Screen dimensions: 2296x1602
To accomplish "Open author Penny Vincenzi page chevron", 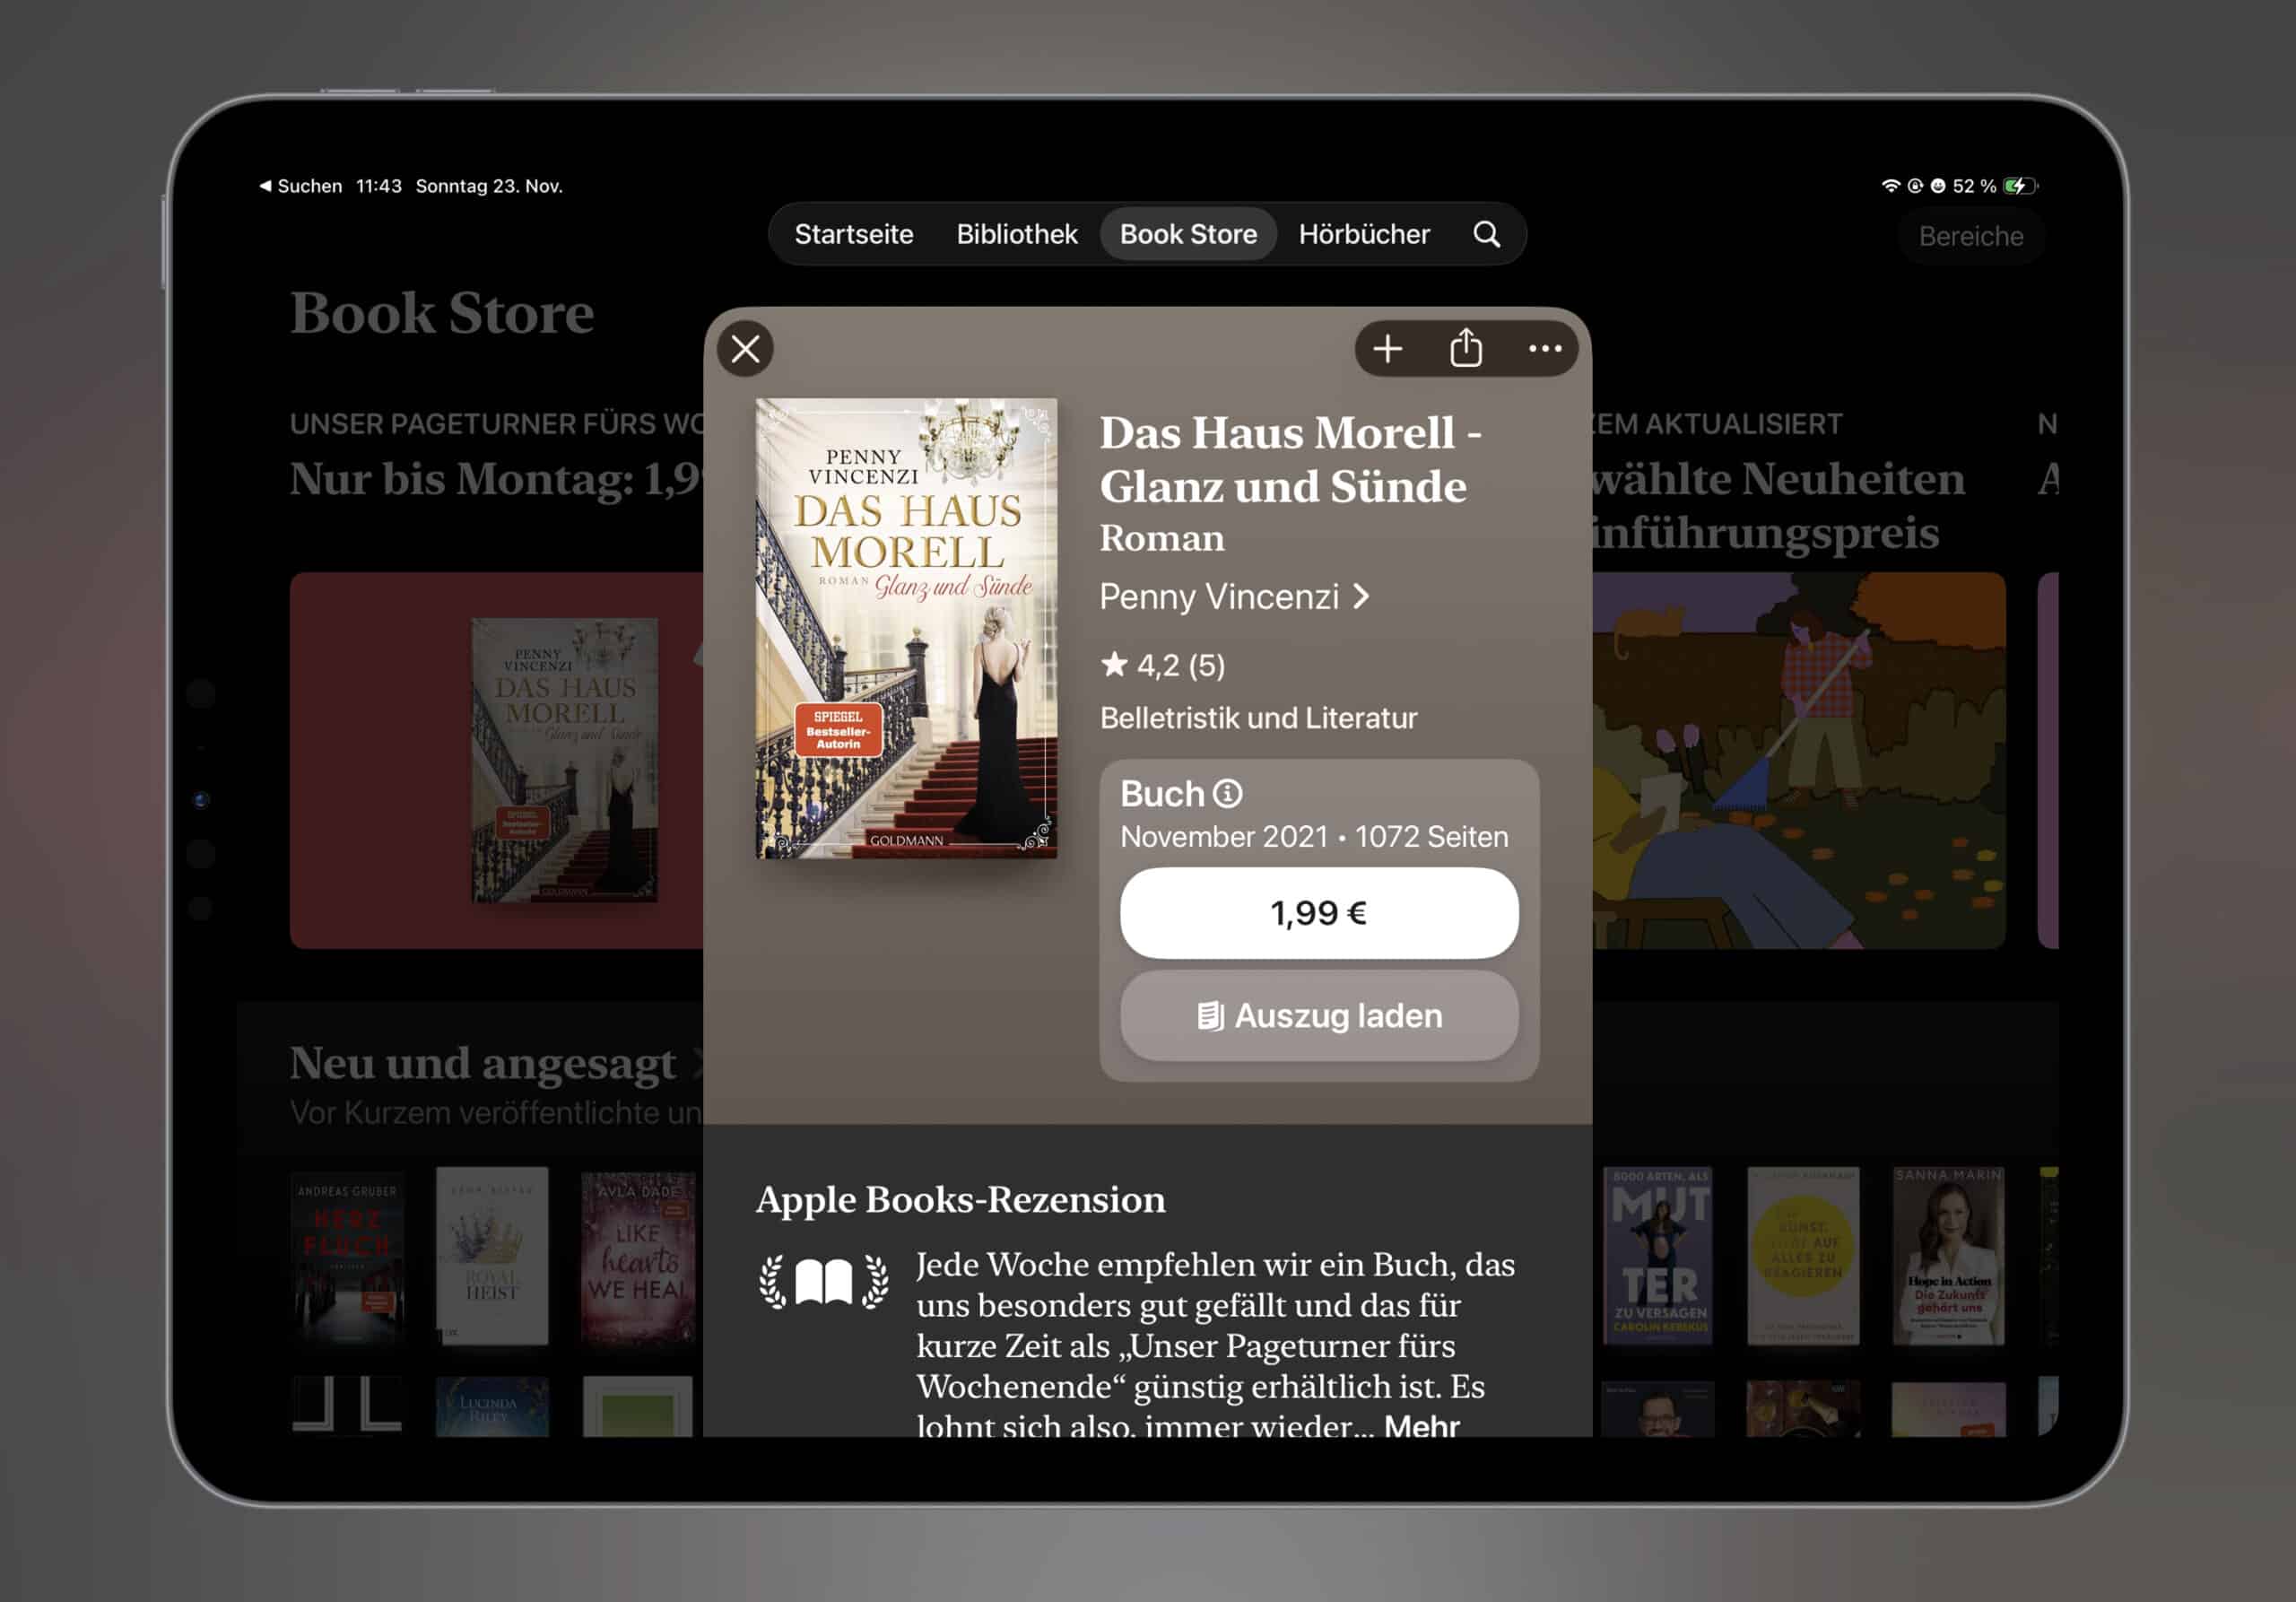I will (1361, 597).
